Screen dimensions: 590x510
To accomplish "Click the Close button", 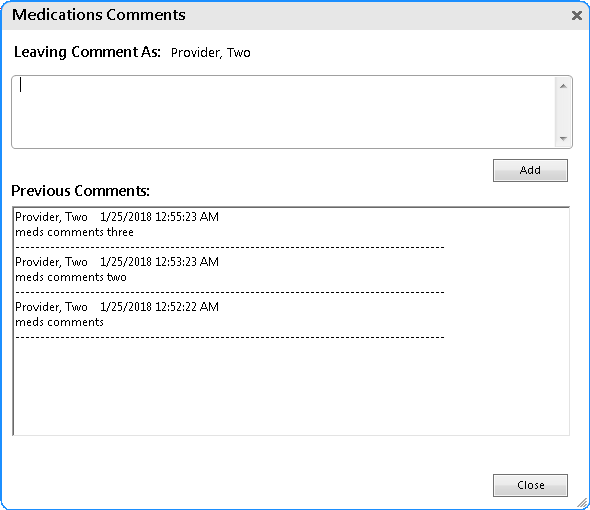I will 530,485.
